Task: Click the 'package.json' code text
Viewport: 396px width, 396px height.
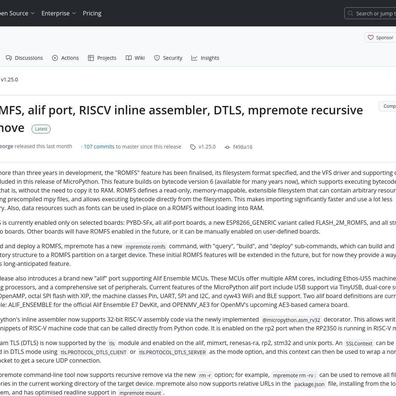Action: click(x=309, y=384)
